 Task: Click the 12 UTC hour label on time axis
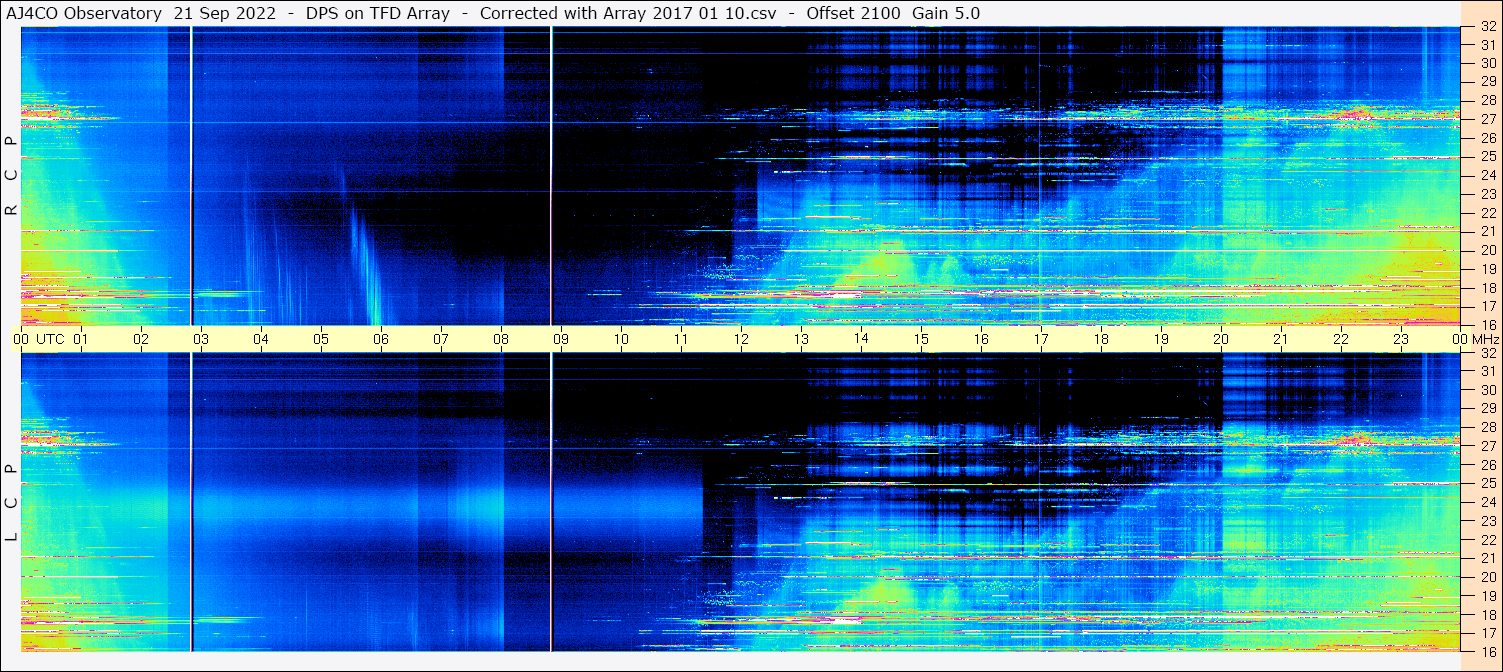pos(741,339)
